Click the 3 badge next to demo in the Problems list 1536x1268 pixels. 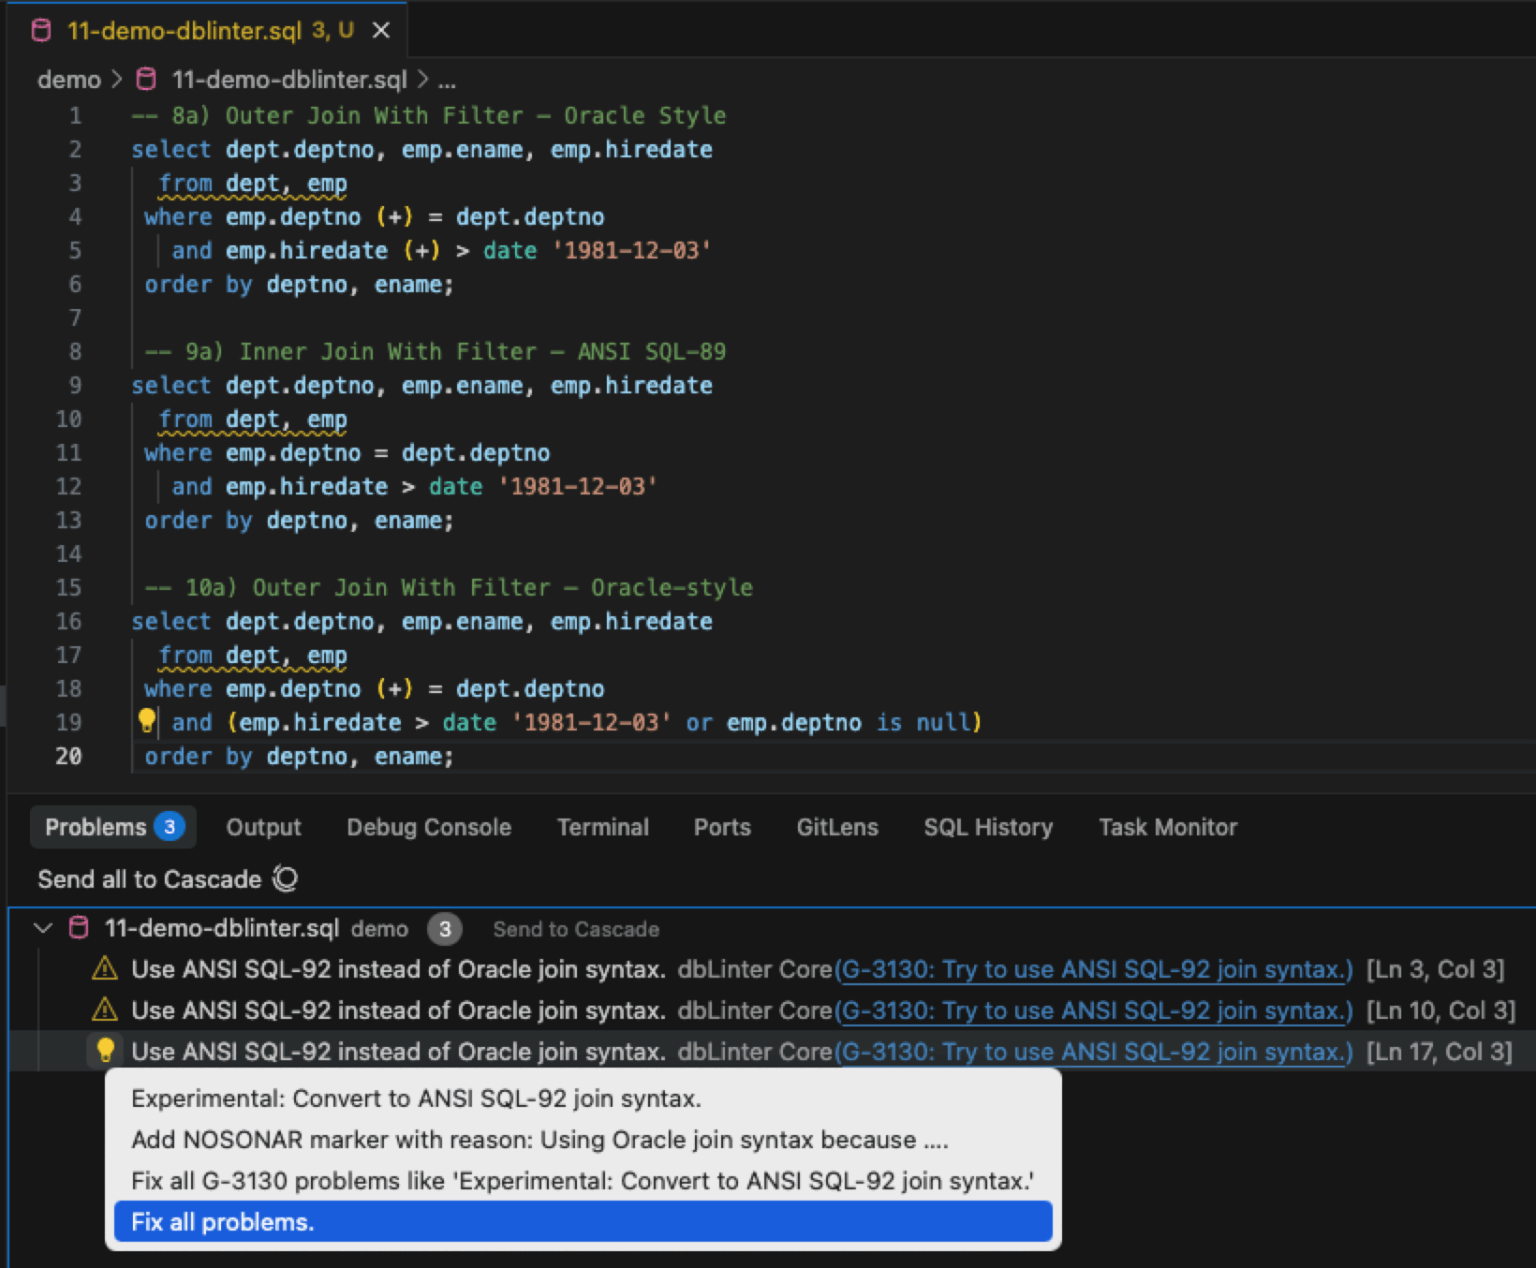[x=445, y=929]
